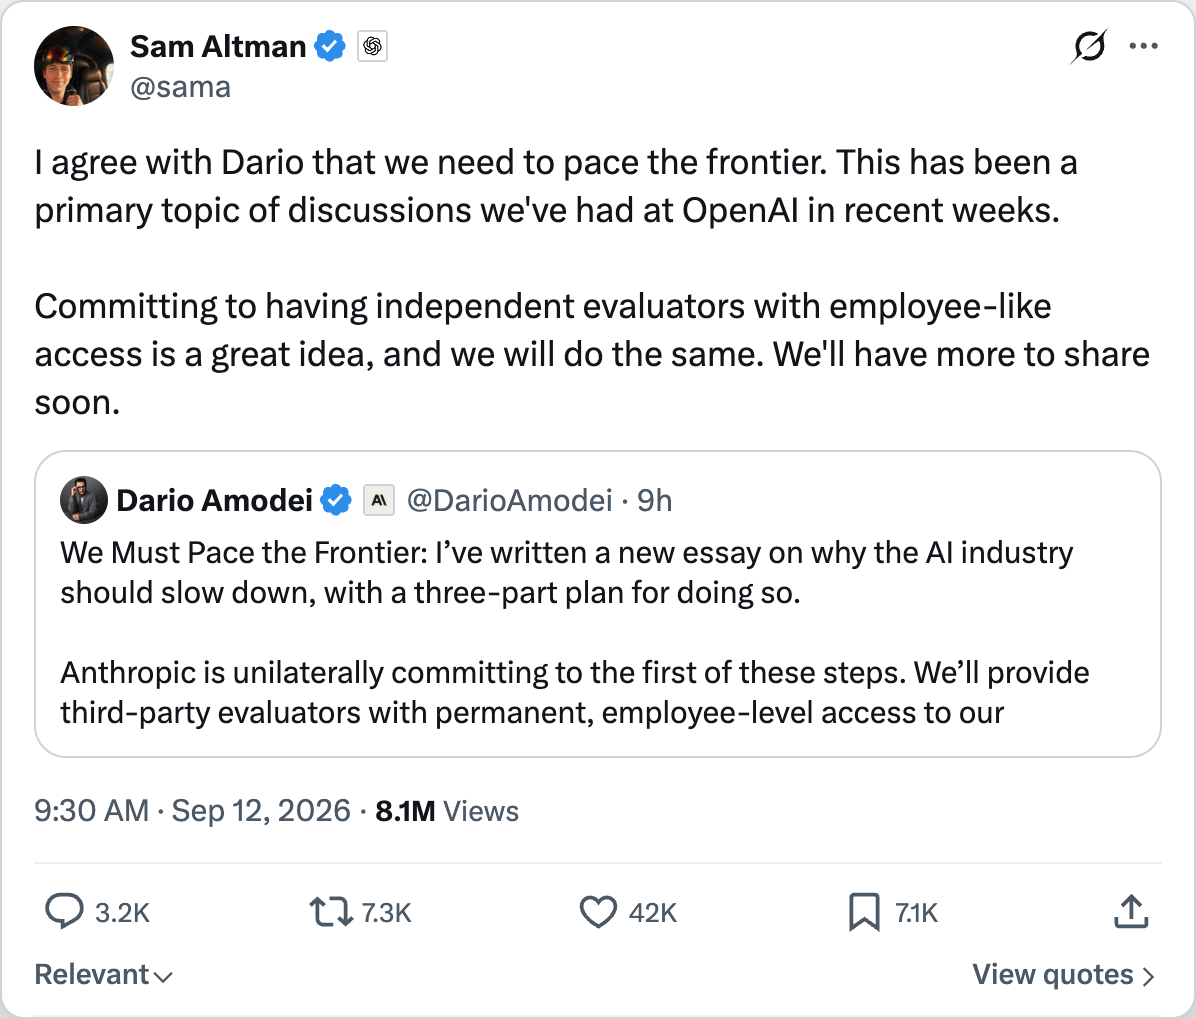Like the post with the heart icon
This screenshot has width=1196, height=1018.
pyautogui.click(x=598, y=912)
